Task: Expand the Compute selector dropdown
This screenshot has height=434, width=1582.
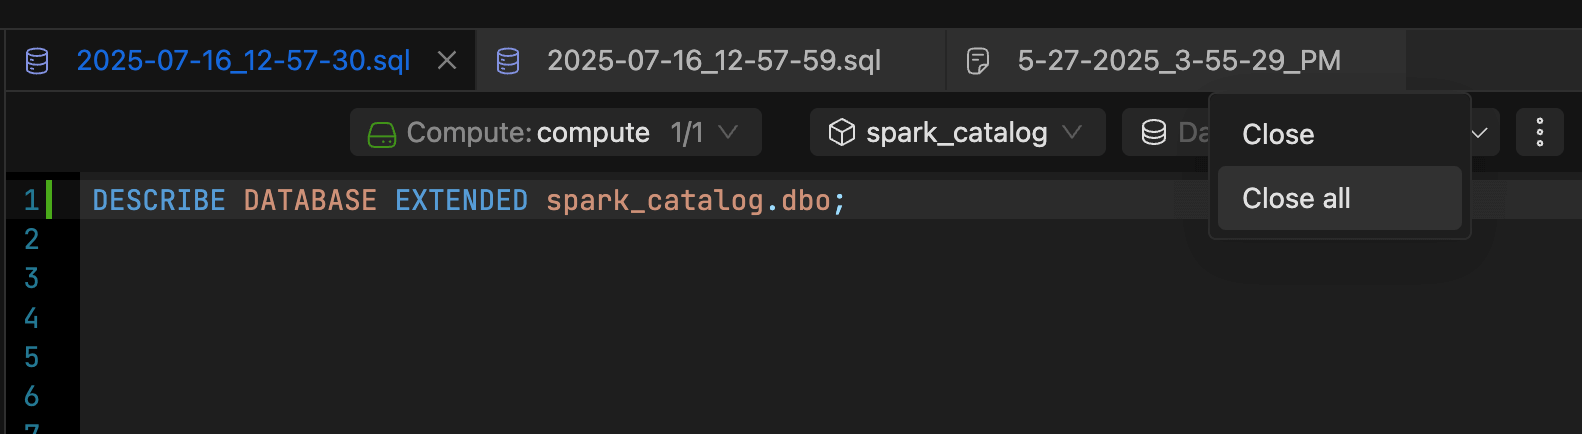Action: (x=556, y=132)
